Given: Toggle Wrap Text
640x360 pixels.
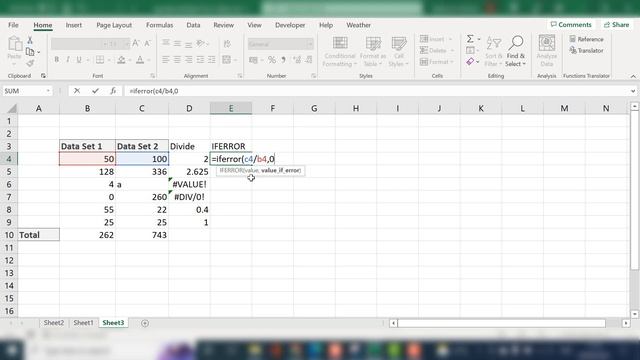Looking at the screenshot, I should 227,43.
